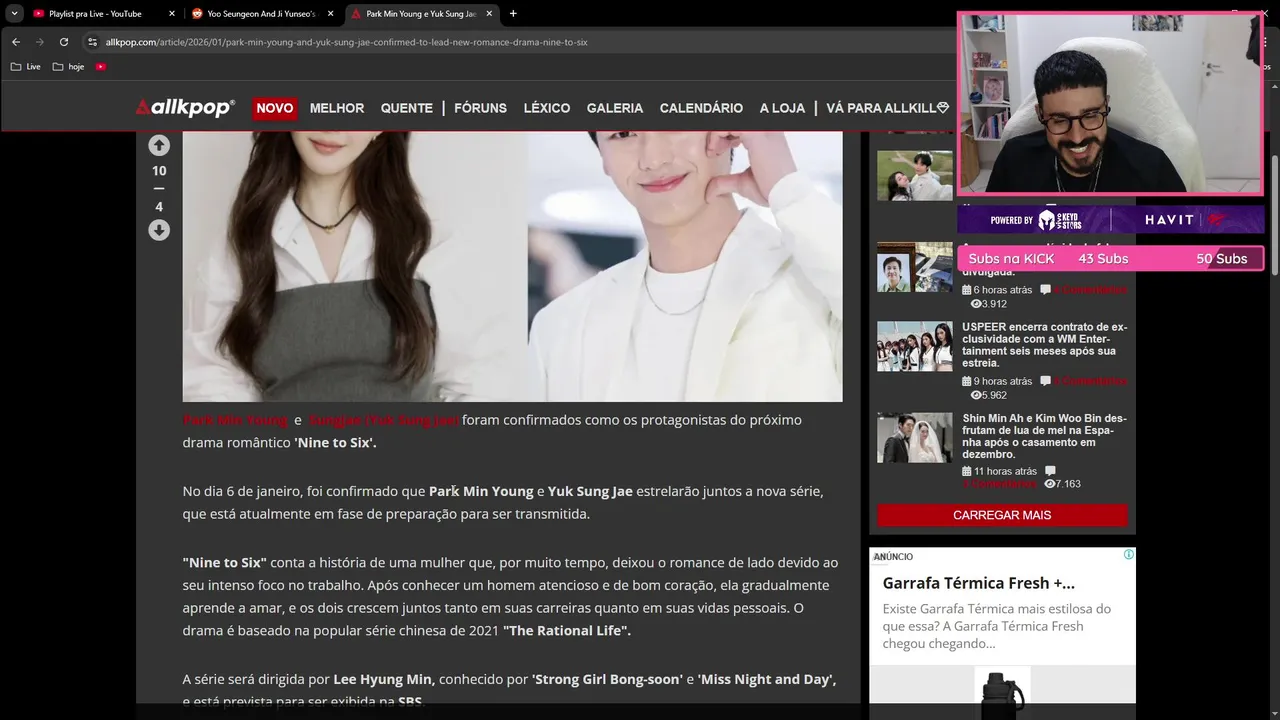Click the views eye icon beside 3.912
The image size is (1280, 720).
coord(976,304)
